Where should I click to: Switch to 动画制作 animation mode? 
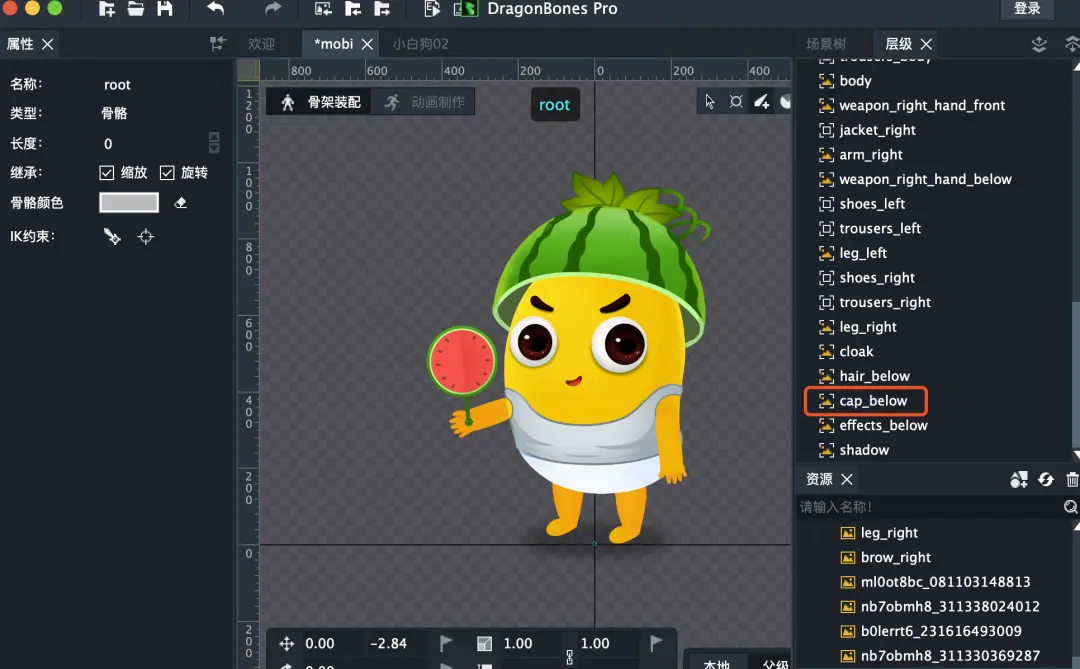tap(424, 102)
